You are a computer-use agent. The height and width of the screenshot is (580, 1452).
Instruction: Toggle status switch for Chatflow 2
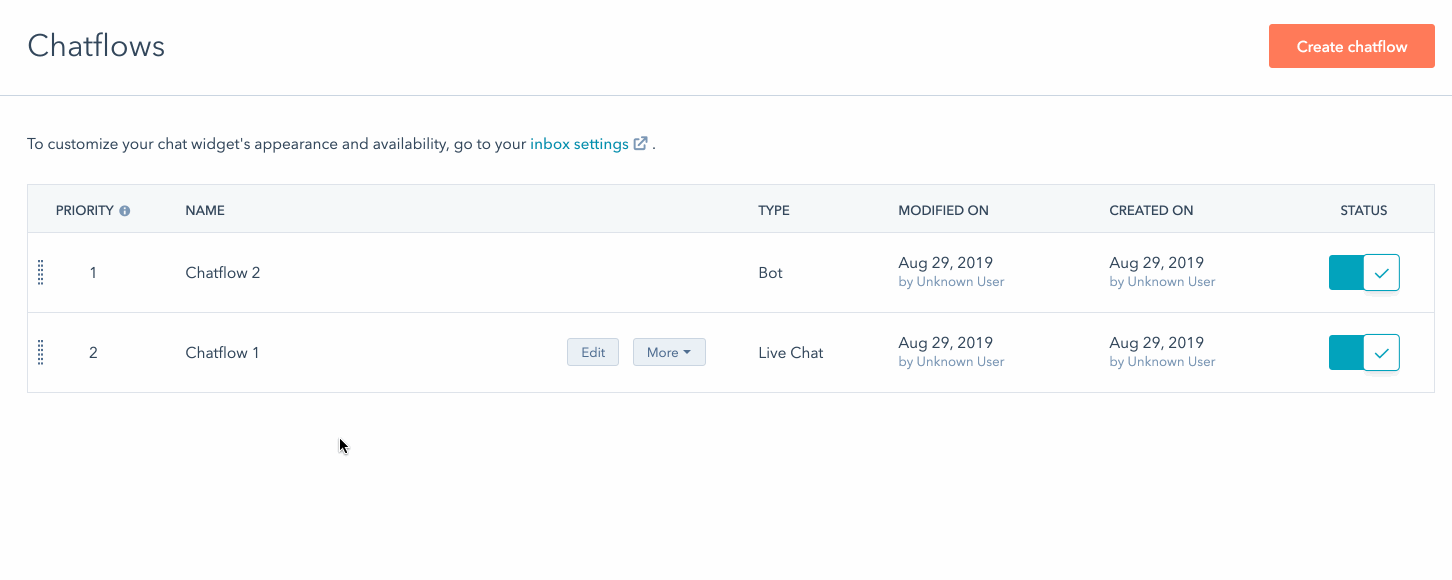click(x=1363, y=272)
